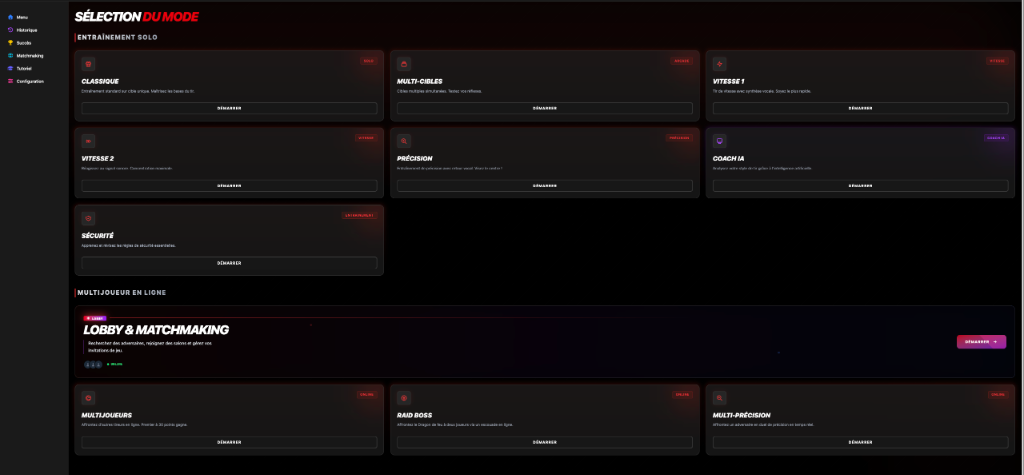Start Raid Boss with Démarrer button

pos(545,442)
